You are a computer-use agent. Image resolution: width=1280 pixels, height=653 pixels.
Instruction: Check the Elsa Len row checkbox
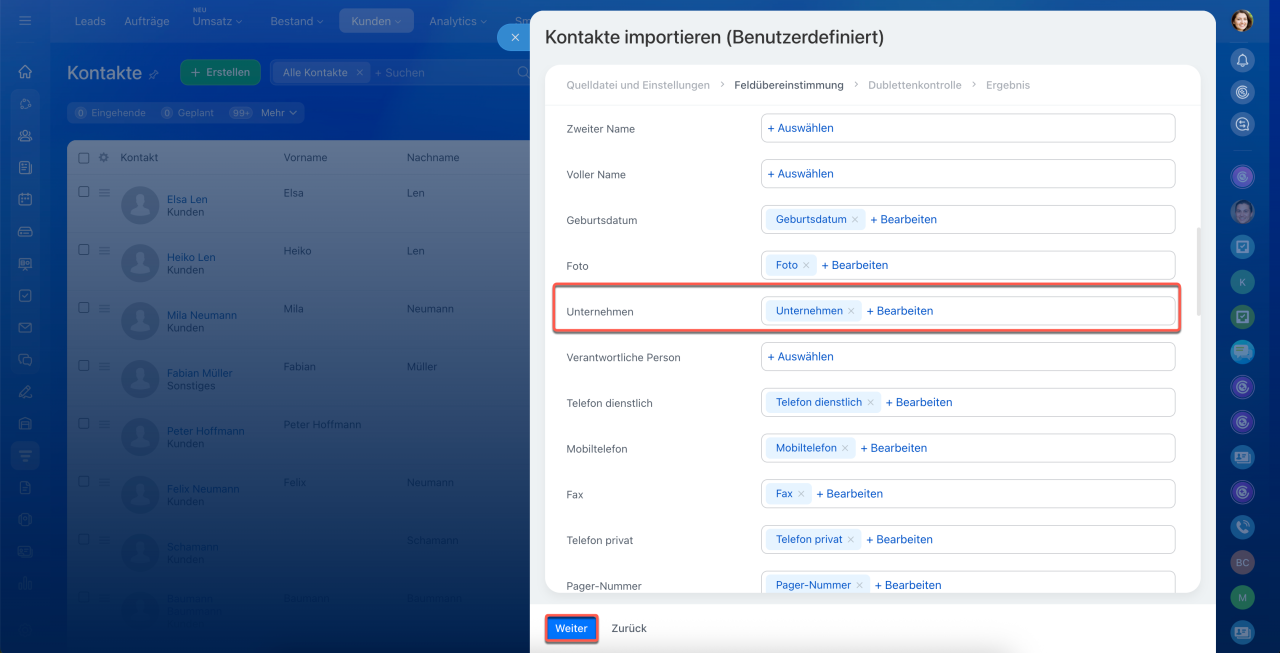coord(84,192)
